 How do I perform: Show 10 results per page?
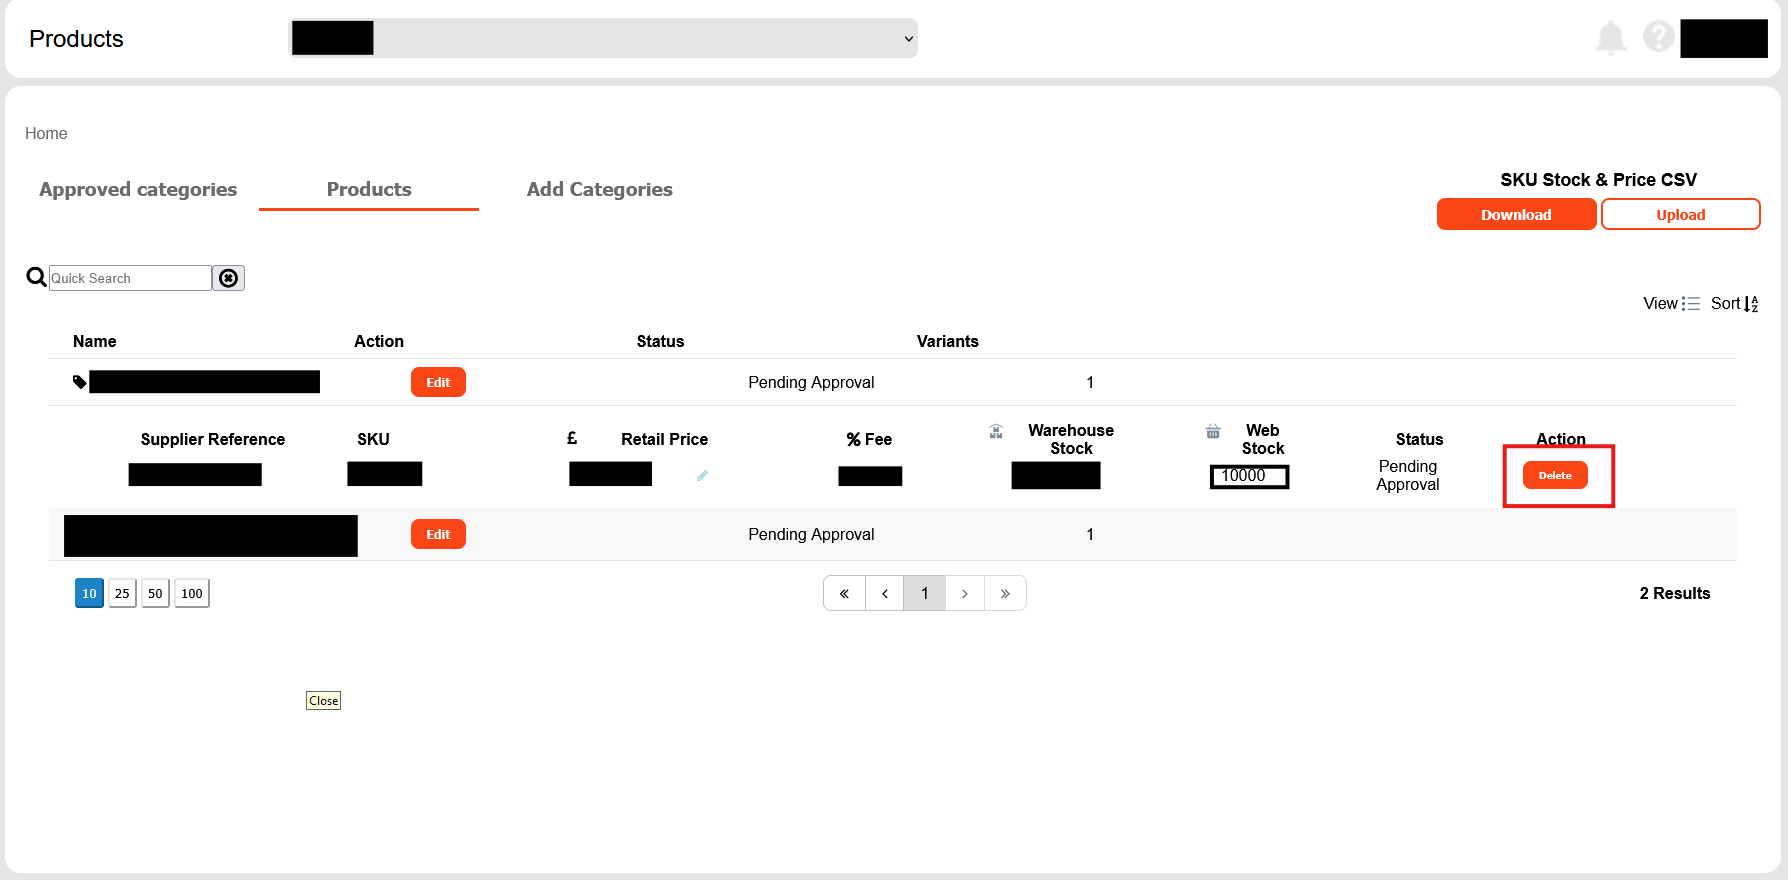(x=89, y=593)
